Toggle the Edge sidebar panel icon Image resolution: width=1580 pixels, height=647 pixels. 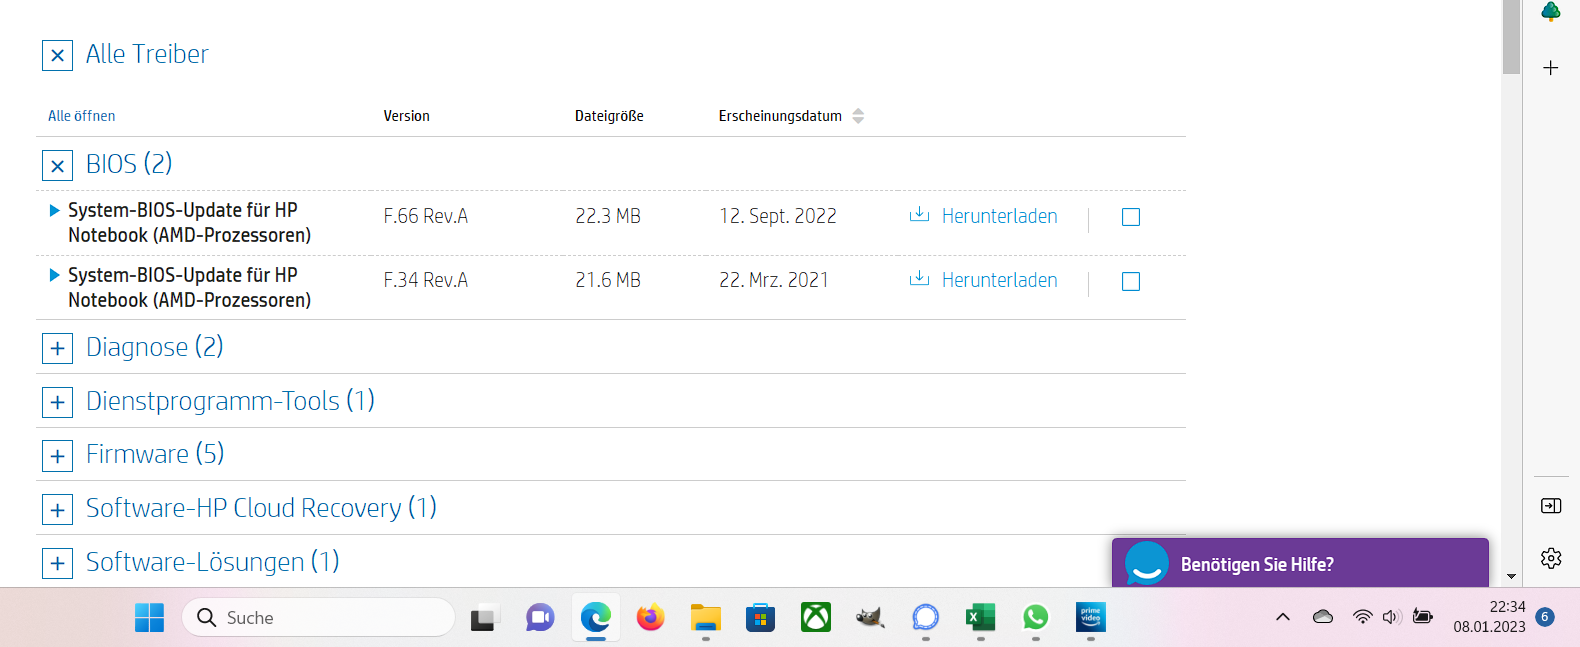click(1551, 506)
